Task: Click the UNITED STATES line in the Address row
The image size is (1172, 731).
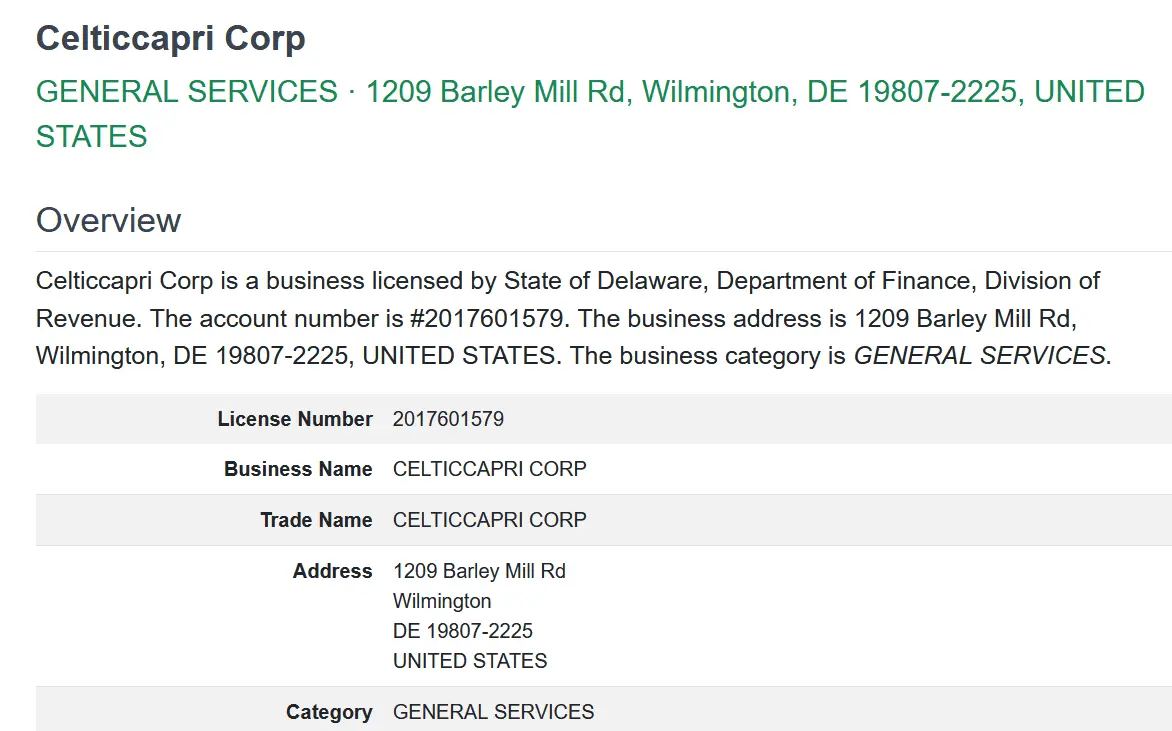Action: [470, 661]
